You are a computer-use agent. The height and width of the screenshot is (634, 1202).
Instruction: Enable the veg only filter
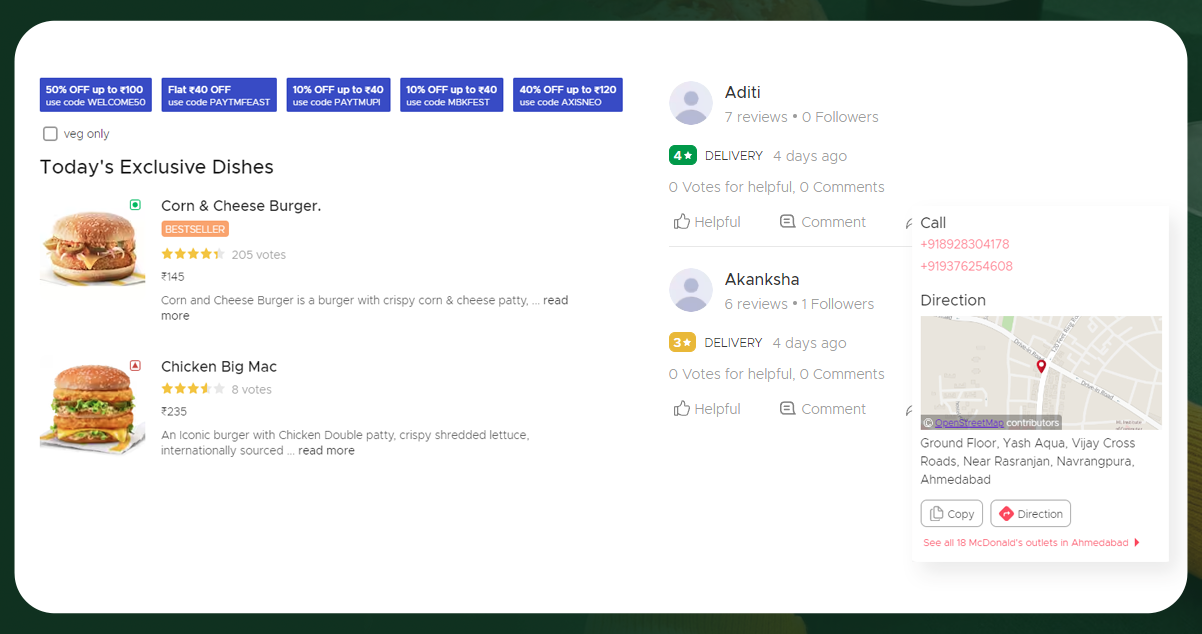click(x=50, y=133)
